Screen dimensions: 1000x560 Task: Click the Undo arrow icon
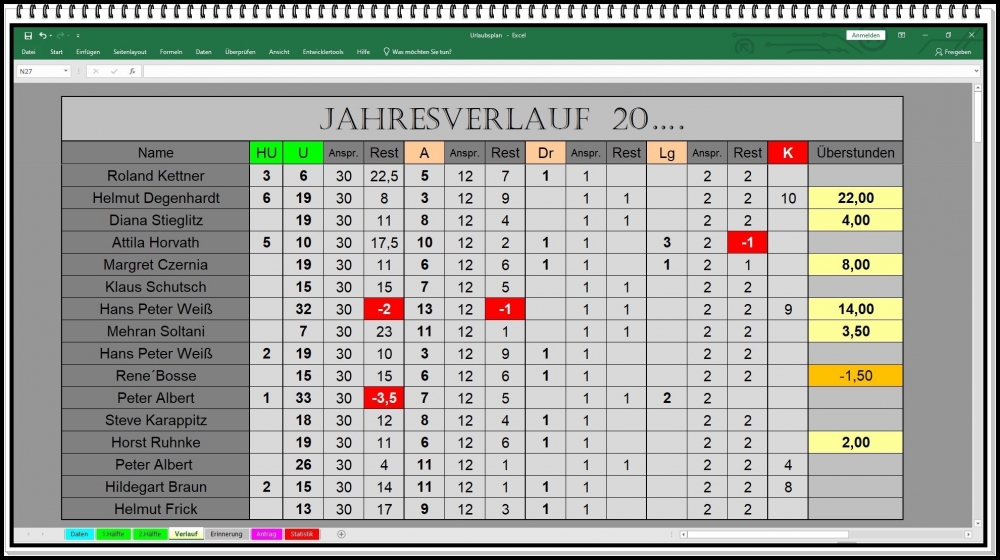click(x=43, y=35)
